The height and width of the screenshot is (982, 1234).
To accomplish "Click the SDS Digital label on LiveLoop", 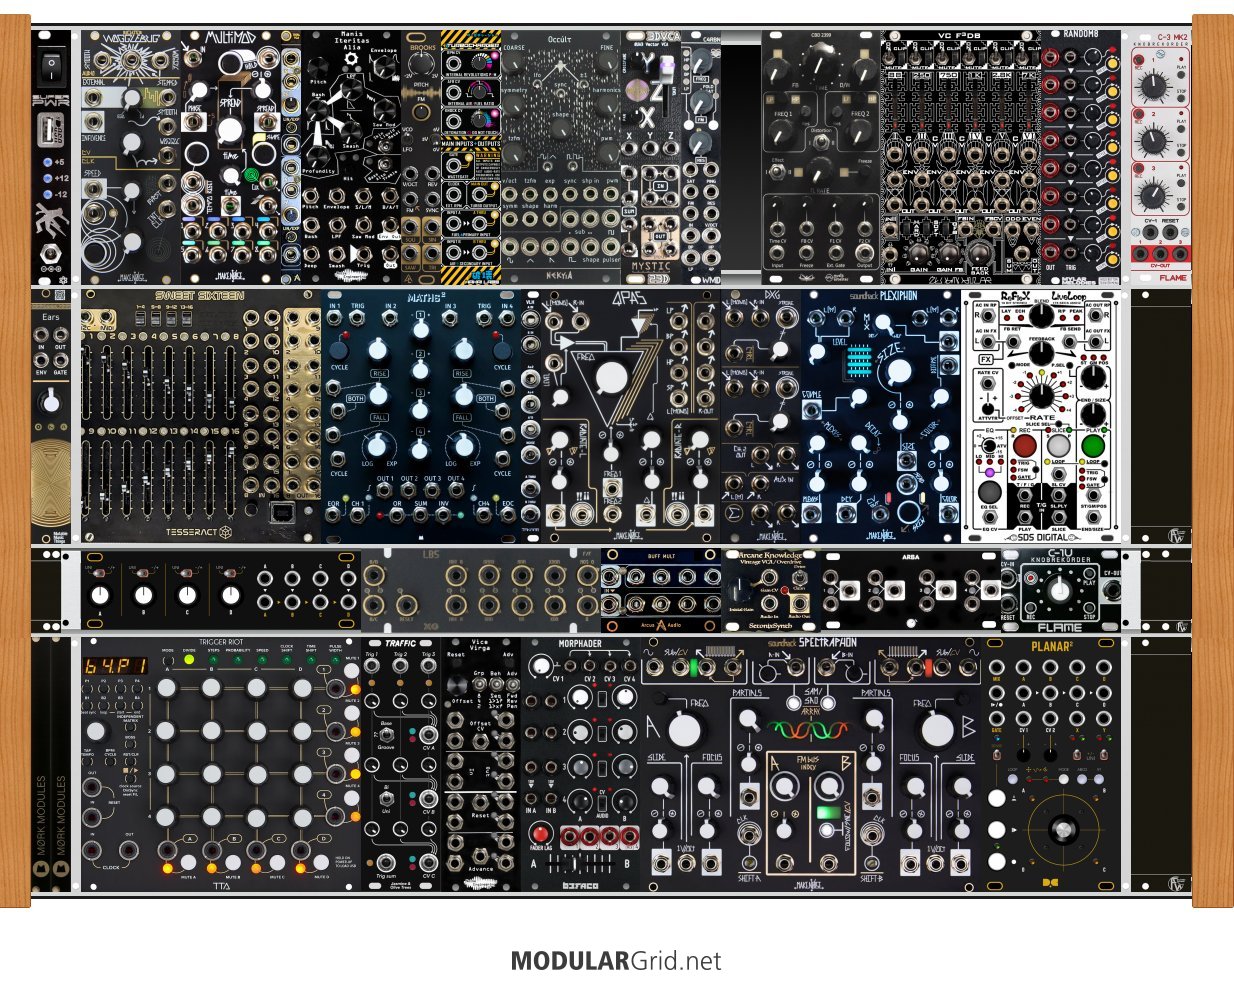I will 1041,536.
